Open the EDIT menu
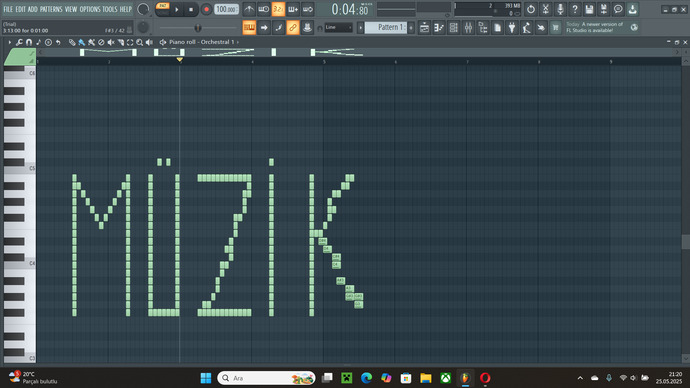Screen dimensions: 690x388 [x=20, y=9]
